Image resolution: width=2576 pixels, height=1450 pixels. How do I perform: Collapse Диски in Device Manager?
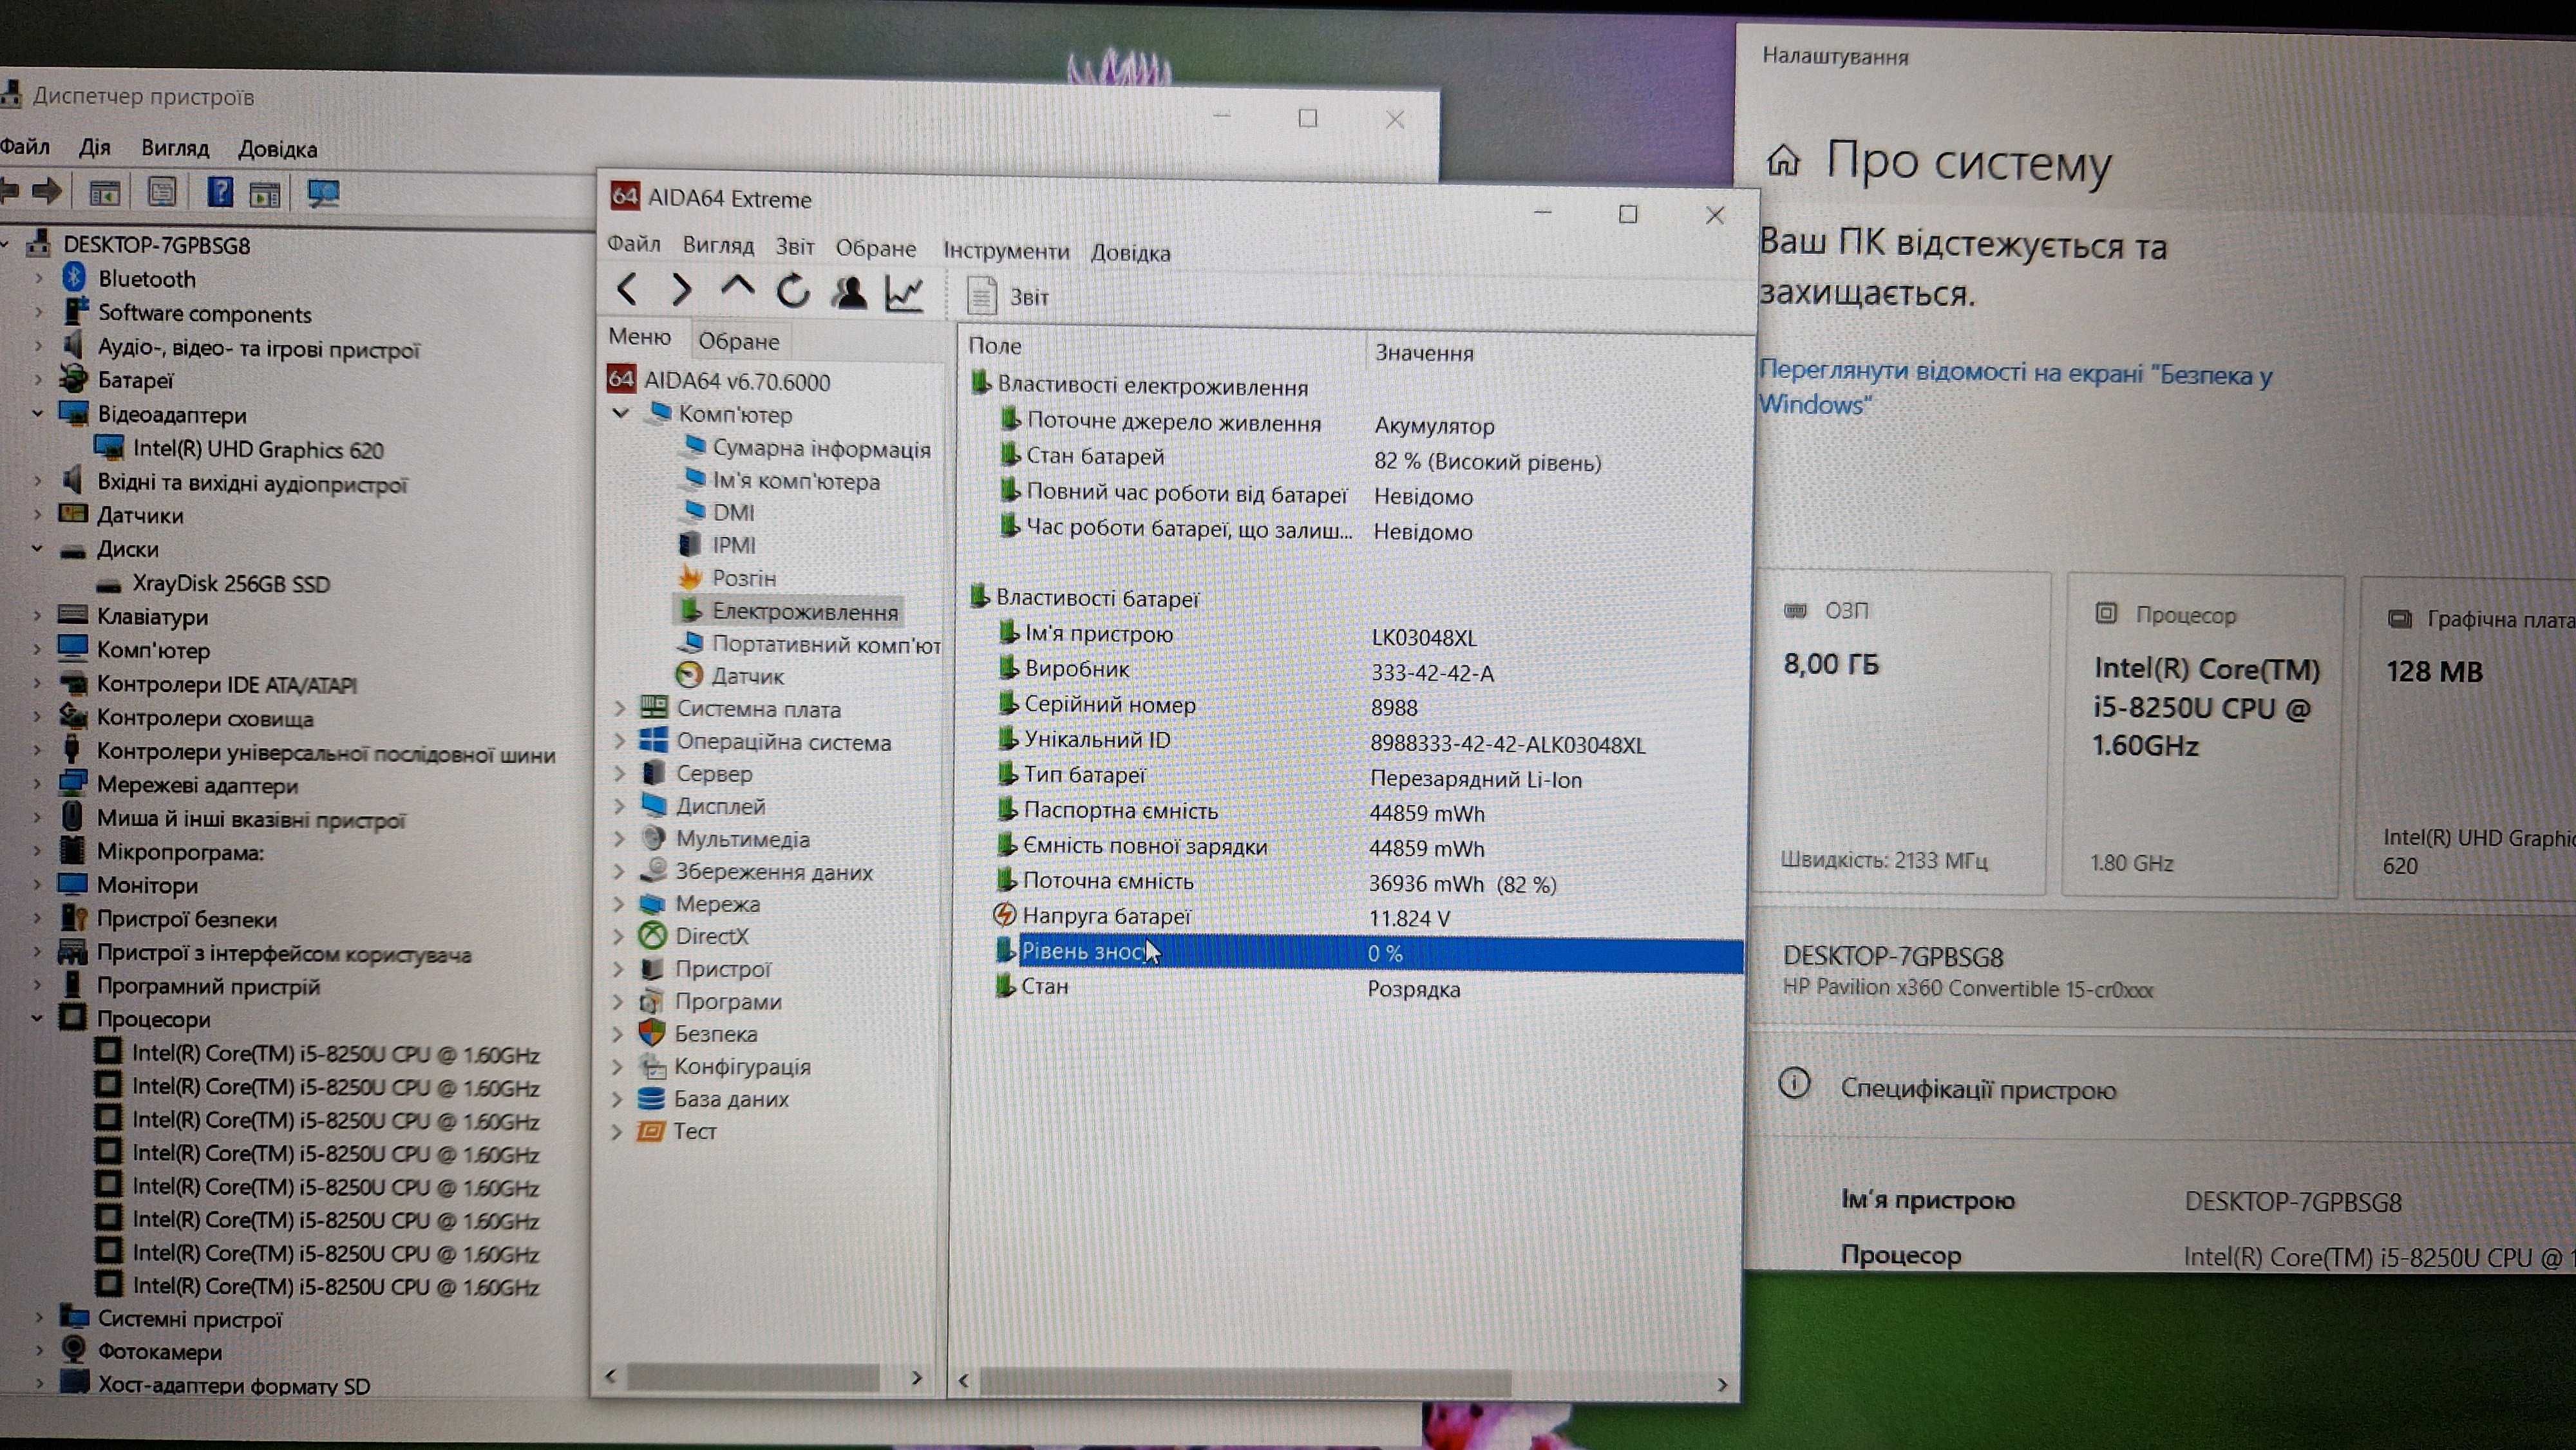[x=38, y=548]
